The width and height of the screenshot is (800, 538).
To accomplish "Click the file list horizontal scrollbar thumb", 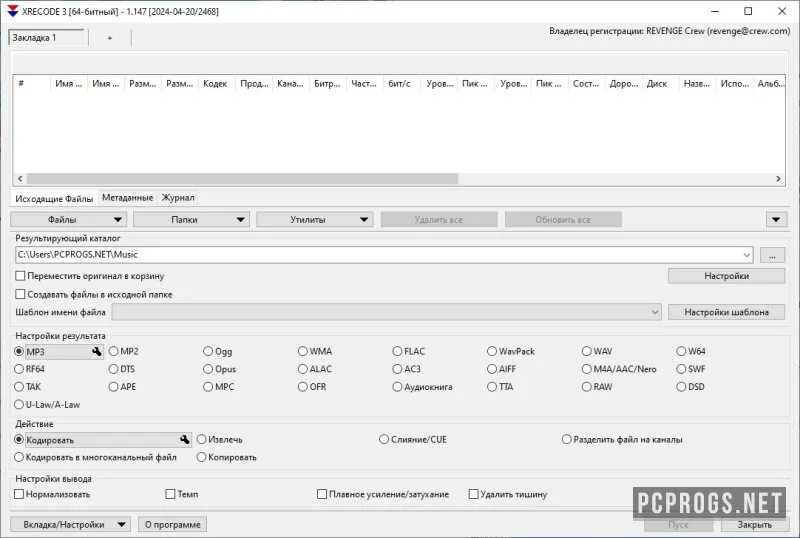I will tap(242, 179).
